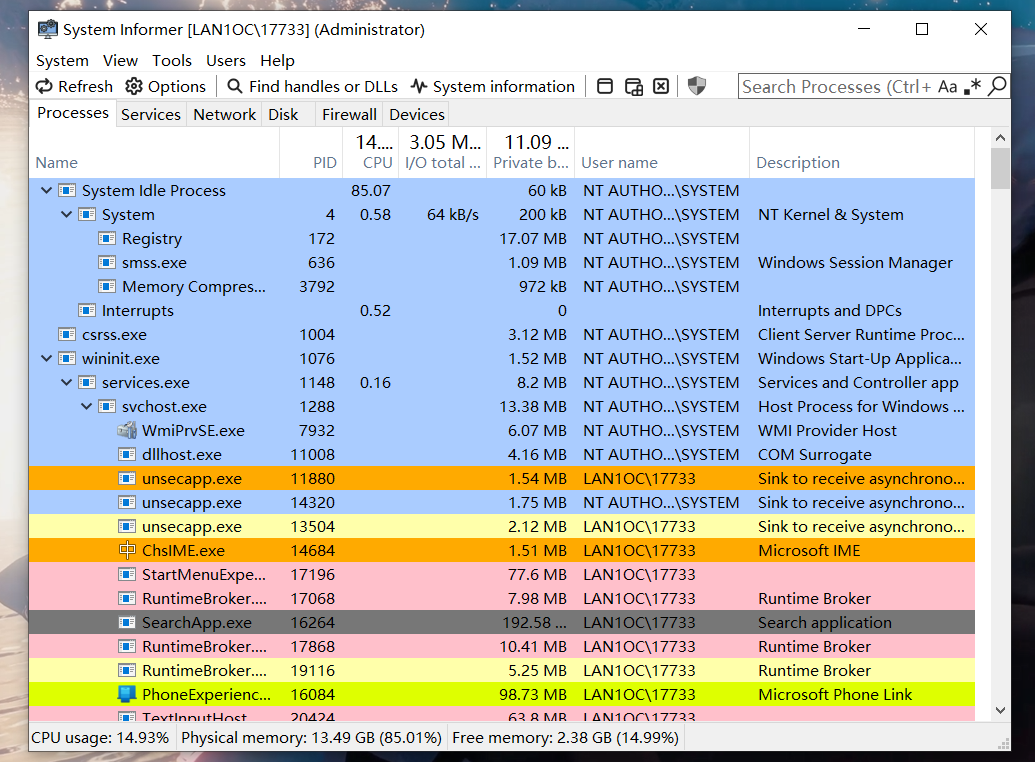The width and height of the screenshot is (1035, 762).
Task: Sort by the User name column header
Action: point(662,153)
